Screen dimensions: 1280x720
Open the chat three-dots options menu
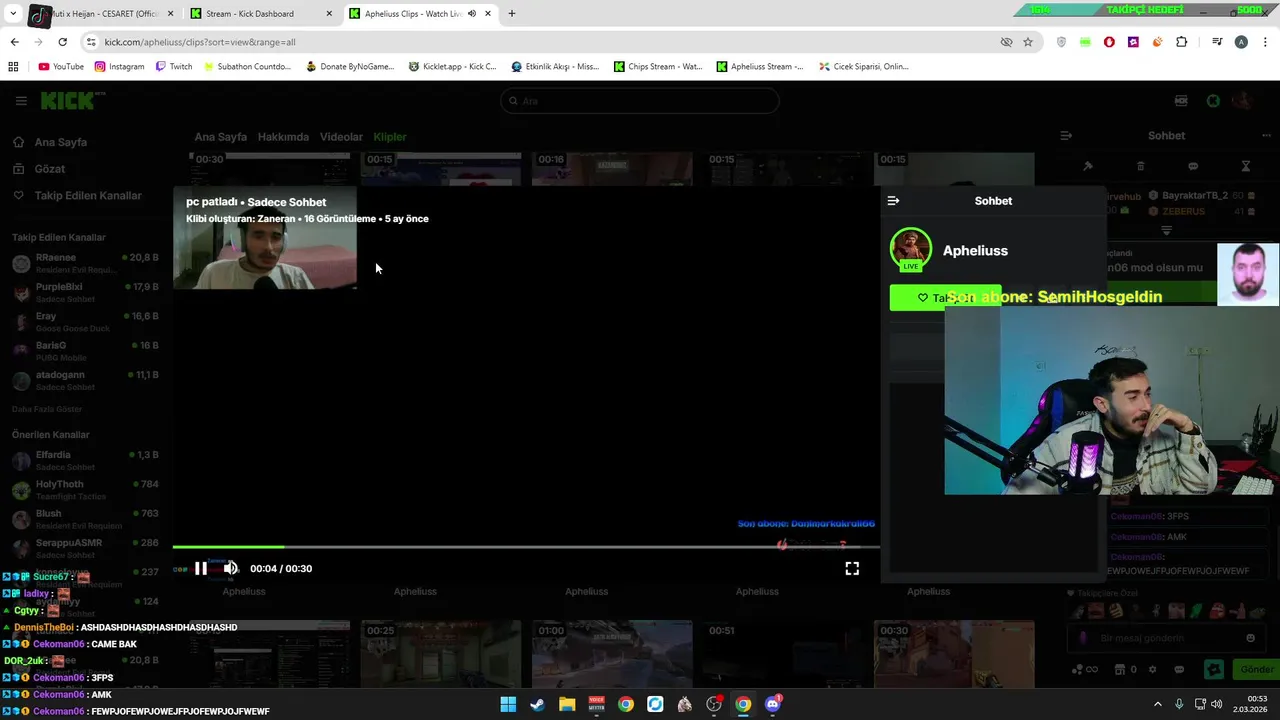tap(1267, 136)
